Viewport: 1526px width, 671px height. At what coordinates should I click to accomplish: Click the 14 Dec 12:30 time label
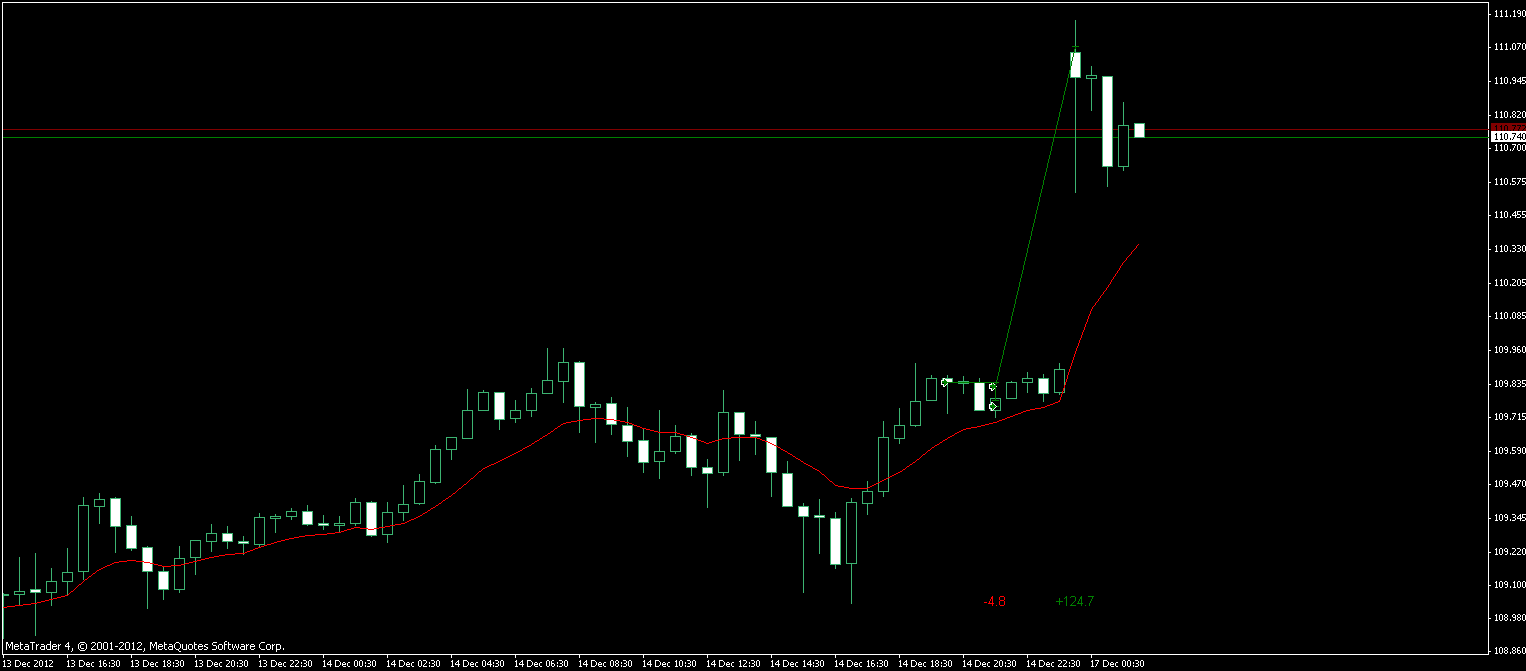pyautogui.click(x=732, y=662)
